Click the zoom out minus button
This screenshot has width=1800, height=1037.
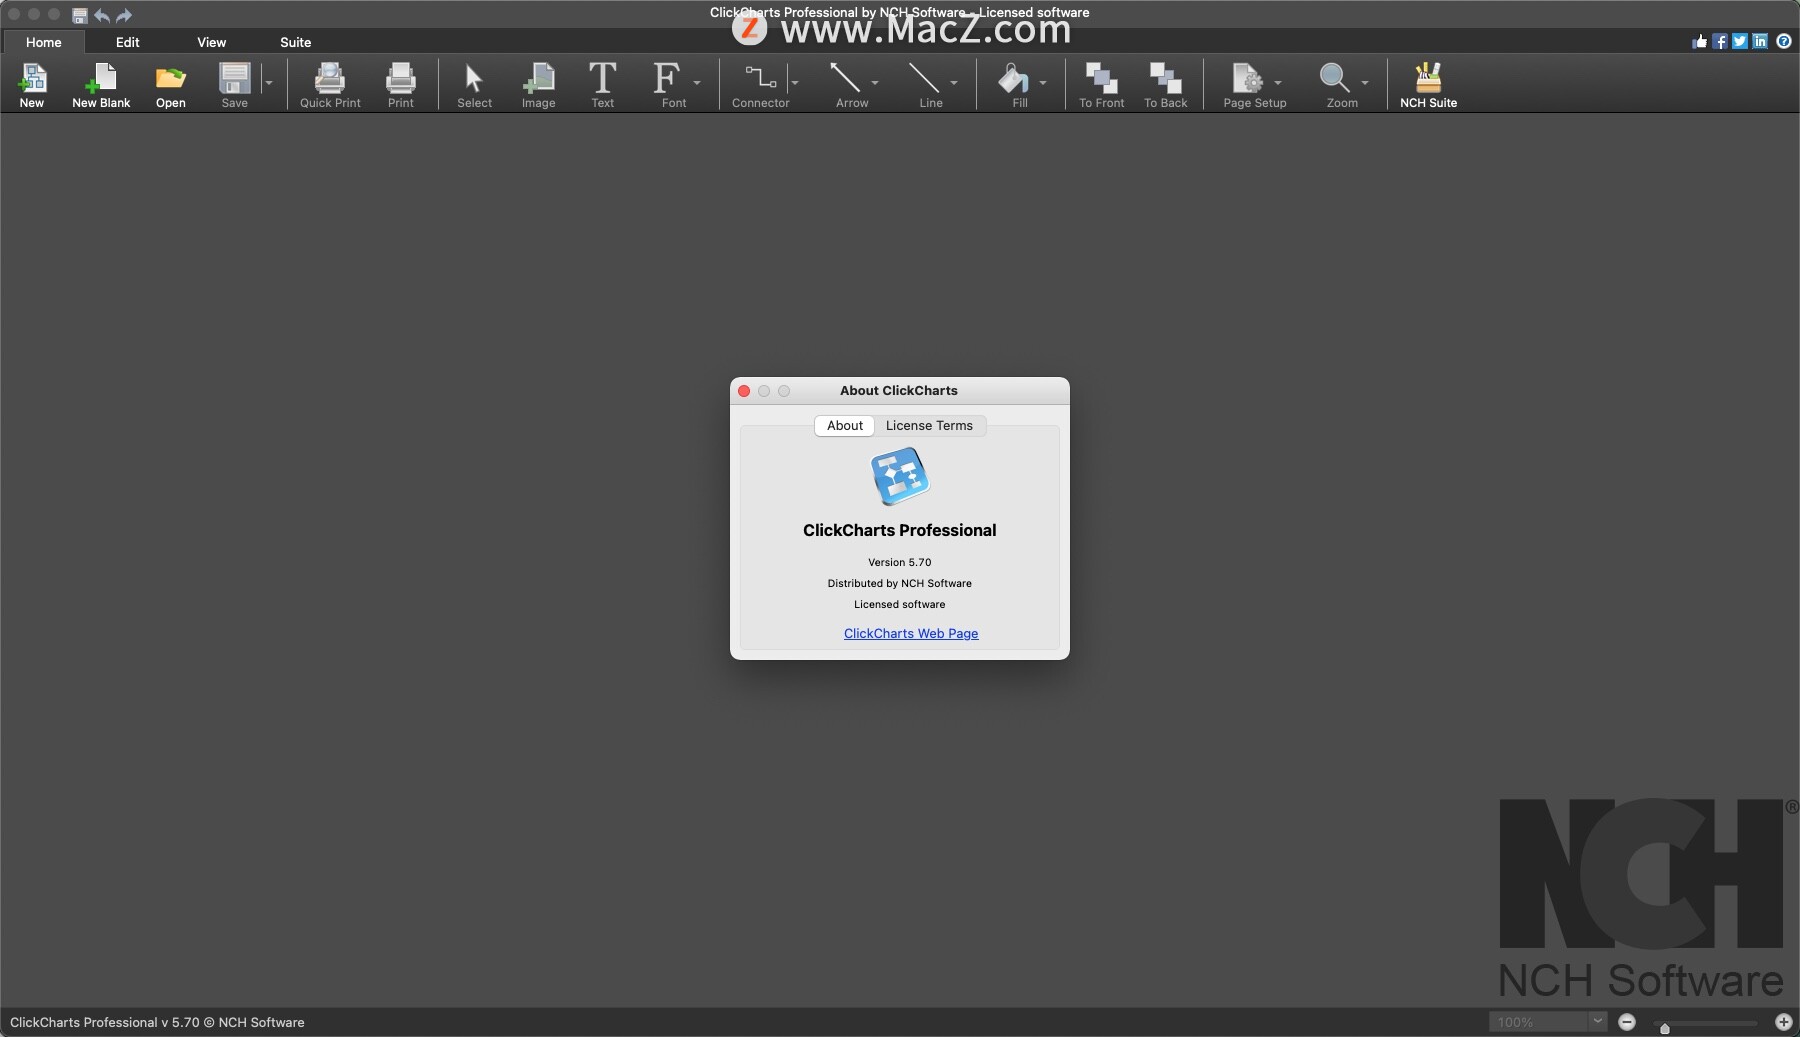[1627, 1021]
